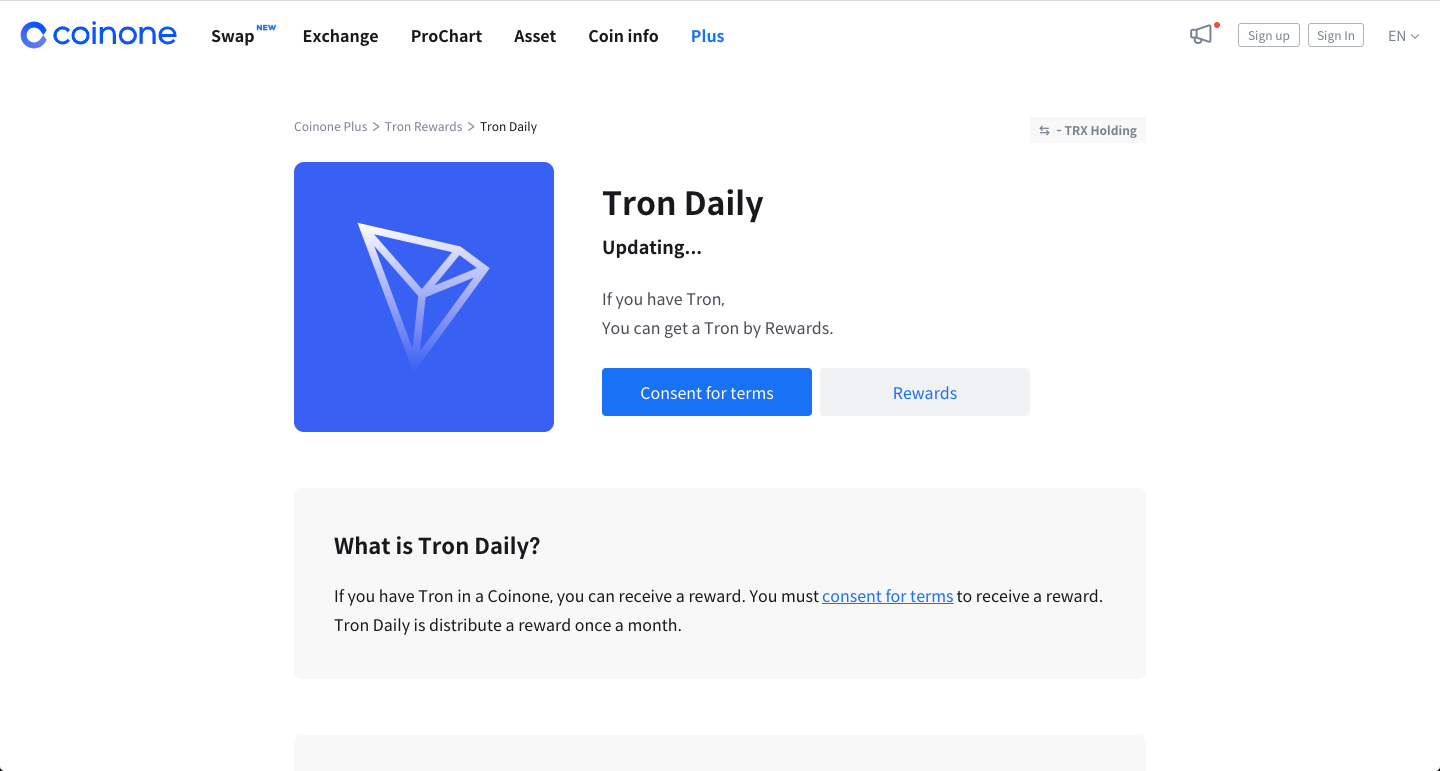Click the Coinone logo
This screenshot has height=771, width=1440.
[x=98, y=35]
